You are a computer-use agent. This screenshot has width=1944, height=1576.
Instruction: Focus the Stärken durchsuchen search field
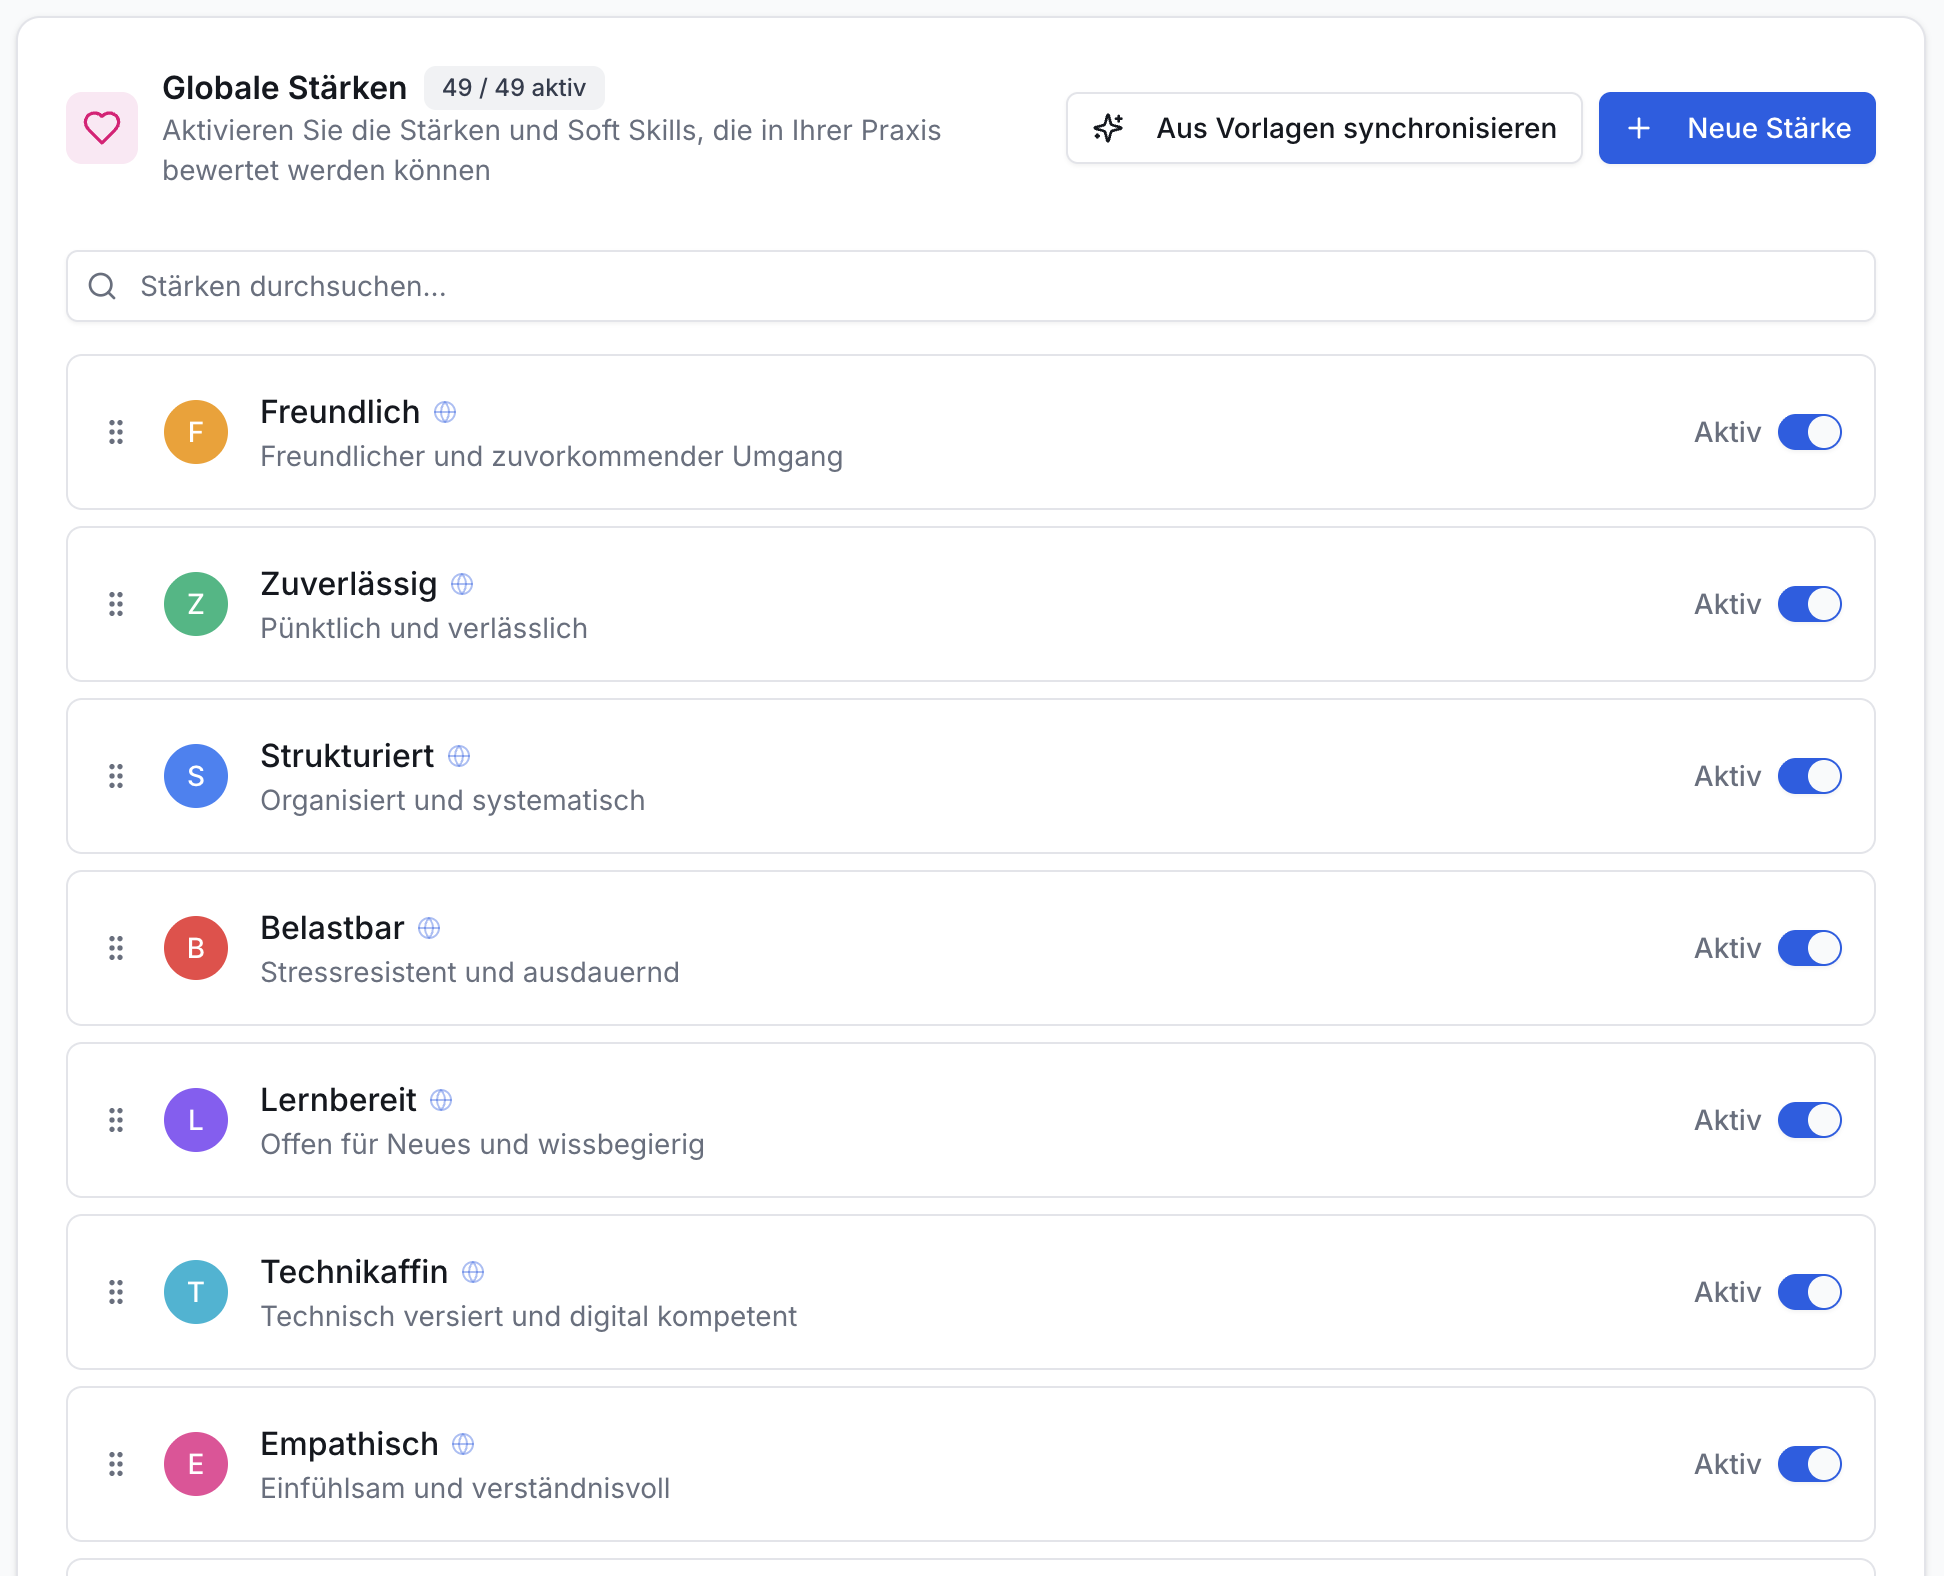click(x=970, y=286)
